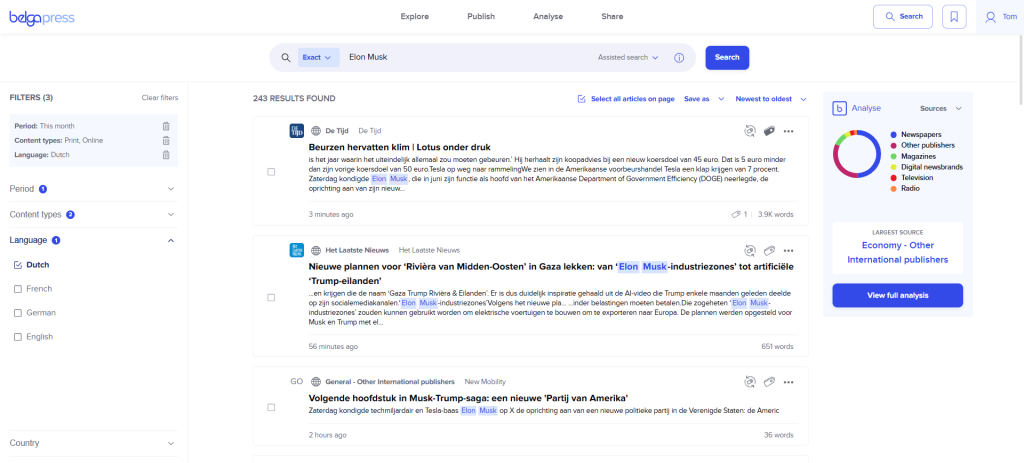Viewport: 1024px width, 463px height.
Task: Uncheck the Dutch language filter
Action: click(x=18, y=265)
